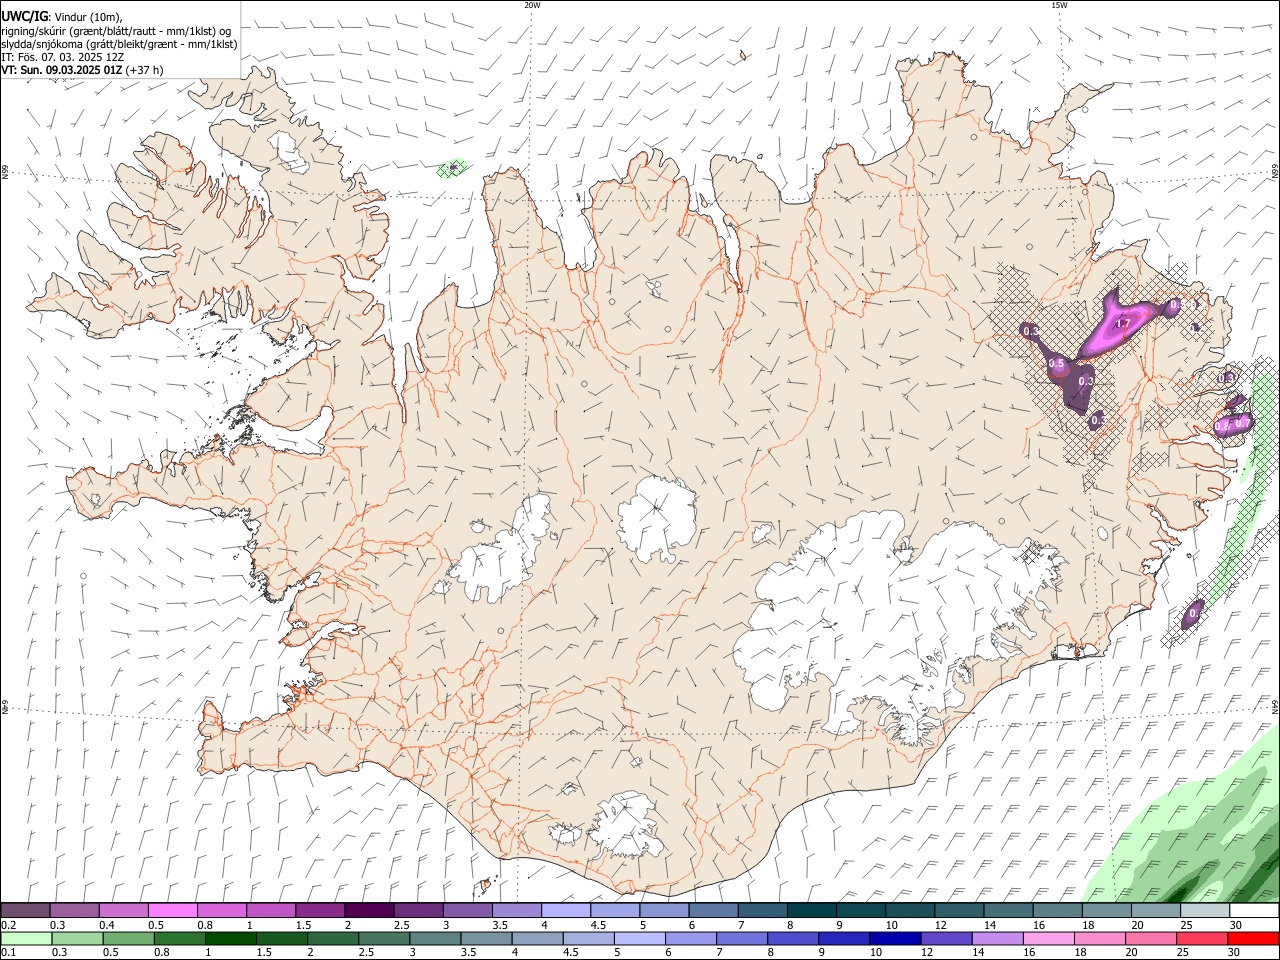Click the title text 'UWC/IG: Vindur (10m)'

coord(62,16)
